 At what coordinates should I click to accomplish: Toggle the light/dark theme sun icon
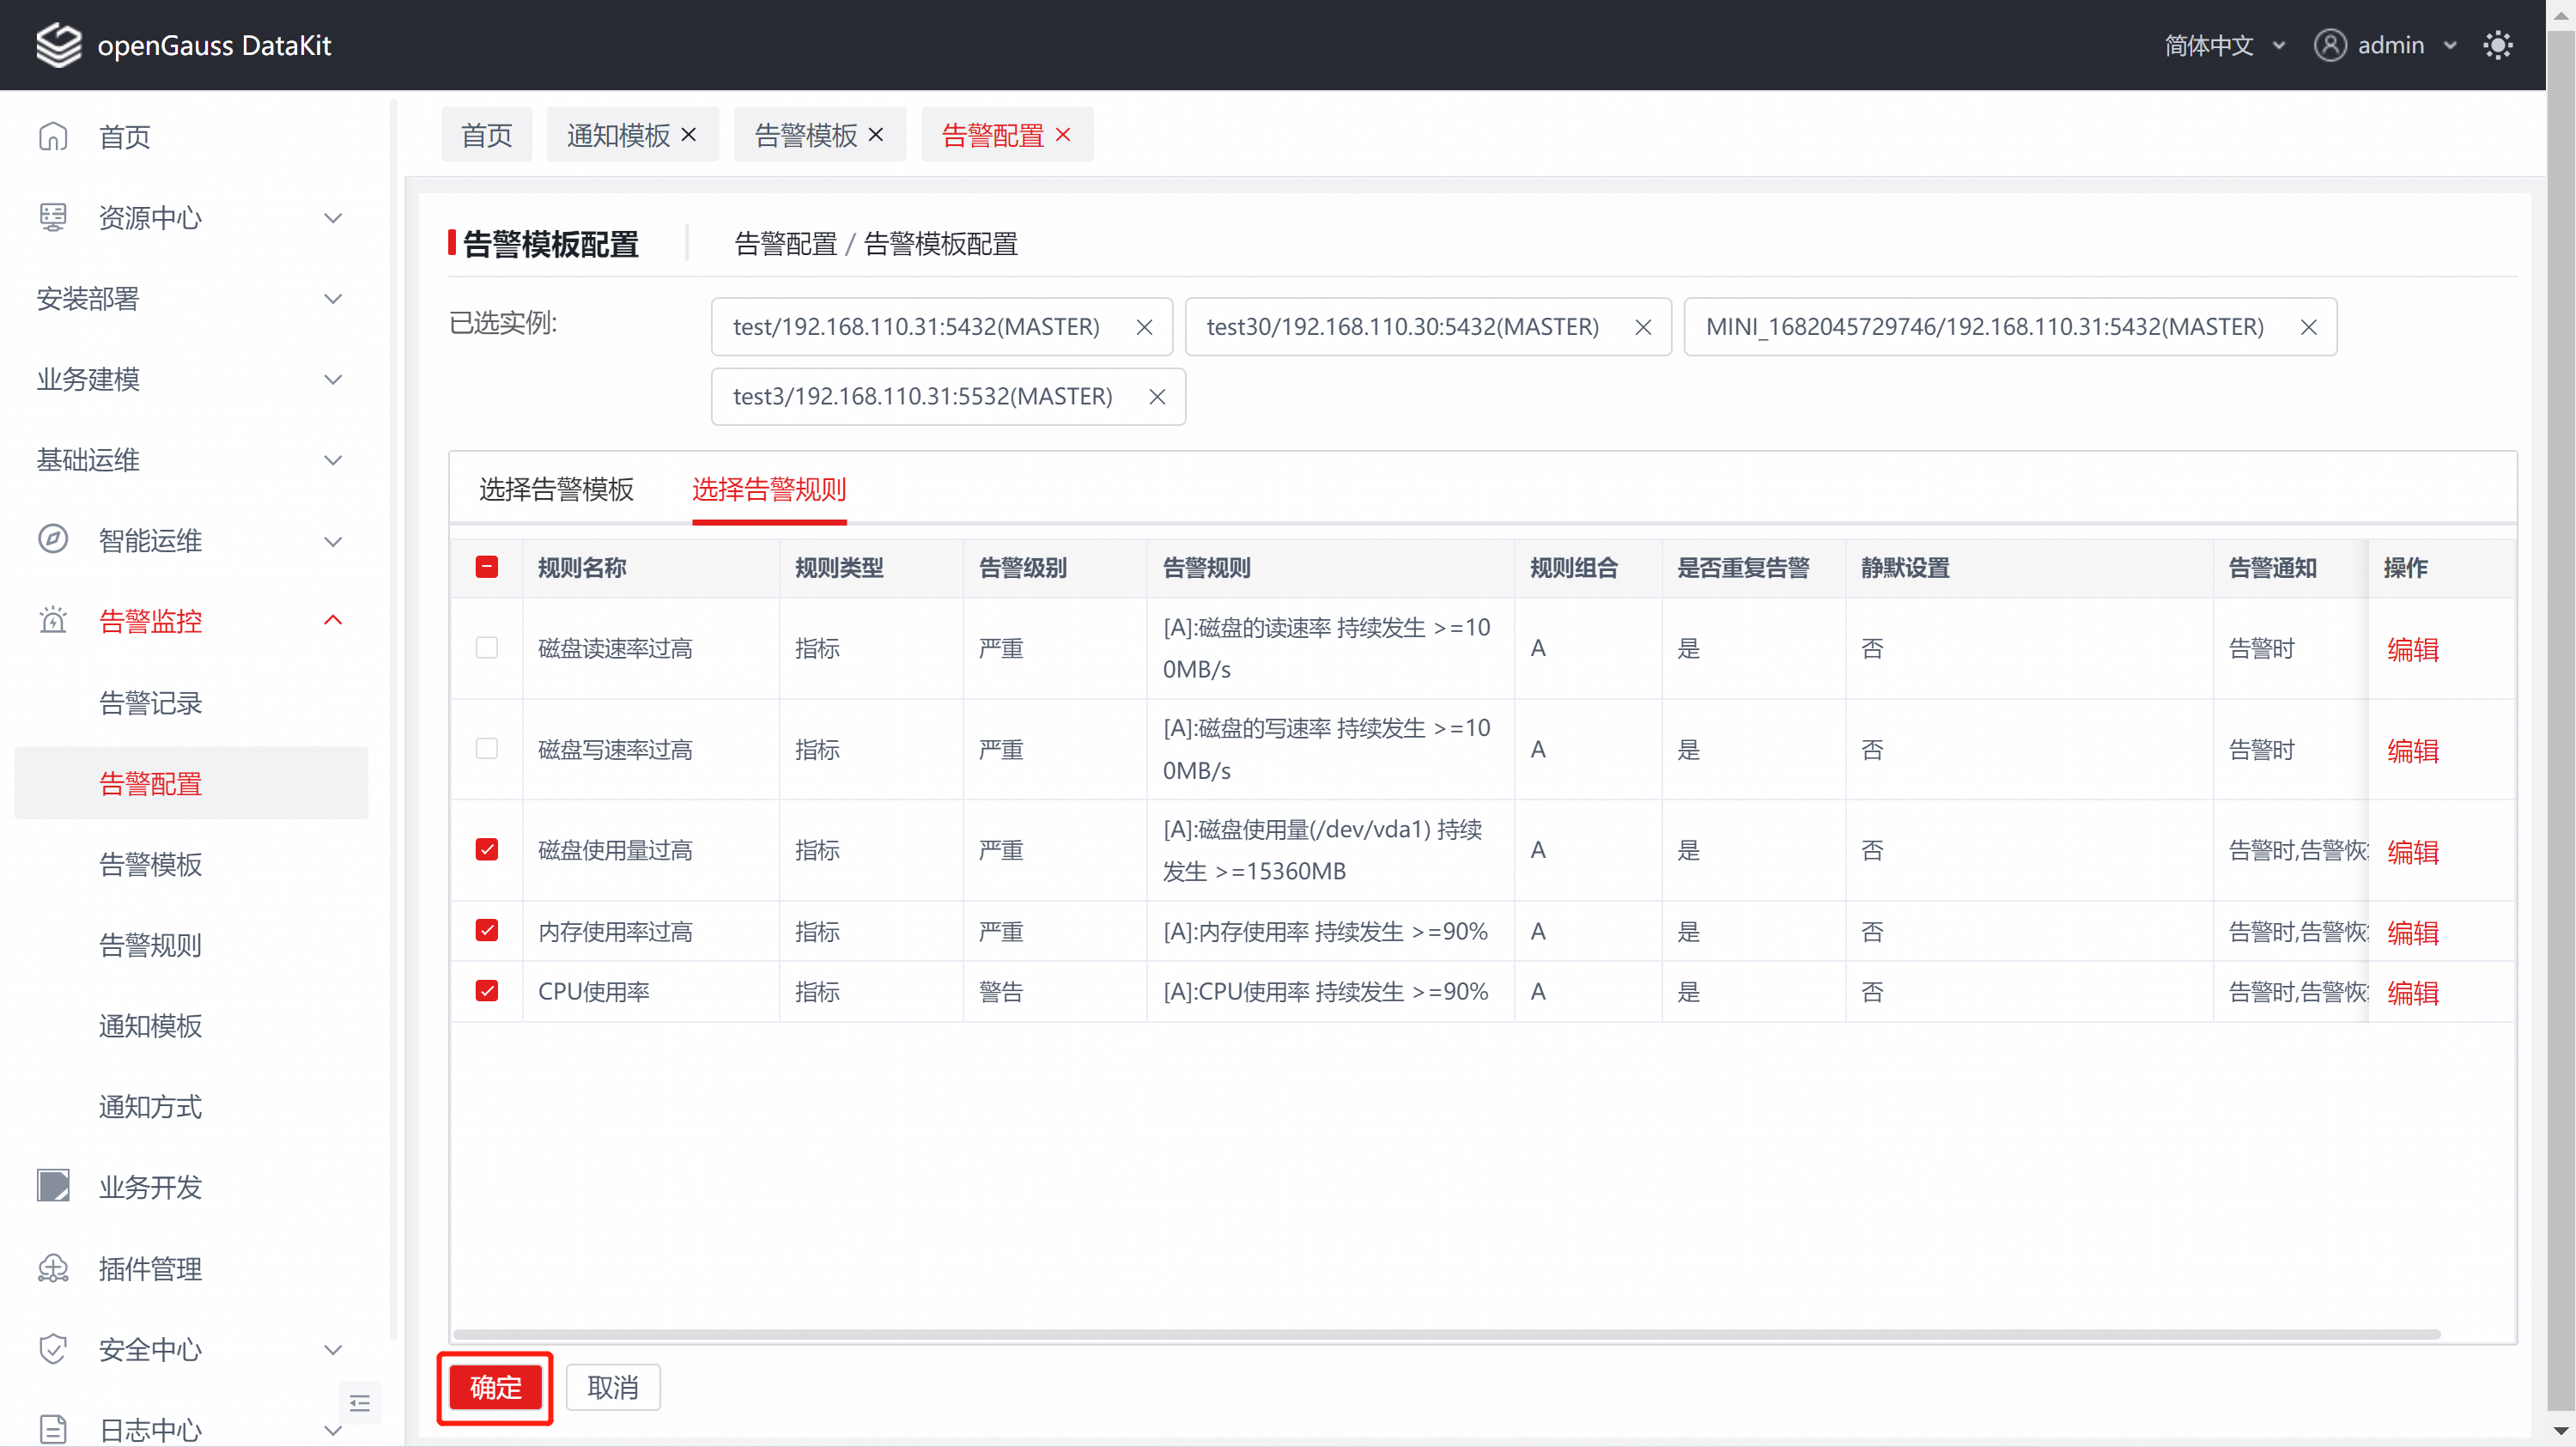[x=2497, y=45]
